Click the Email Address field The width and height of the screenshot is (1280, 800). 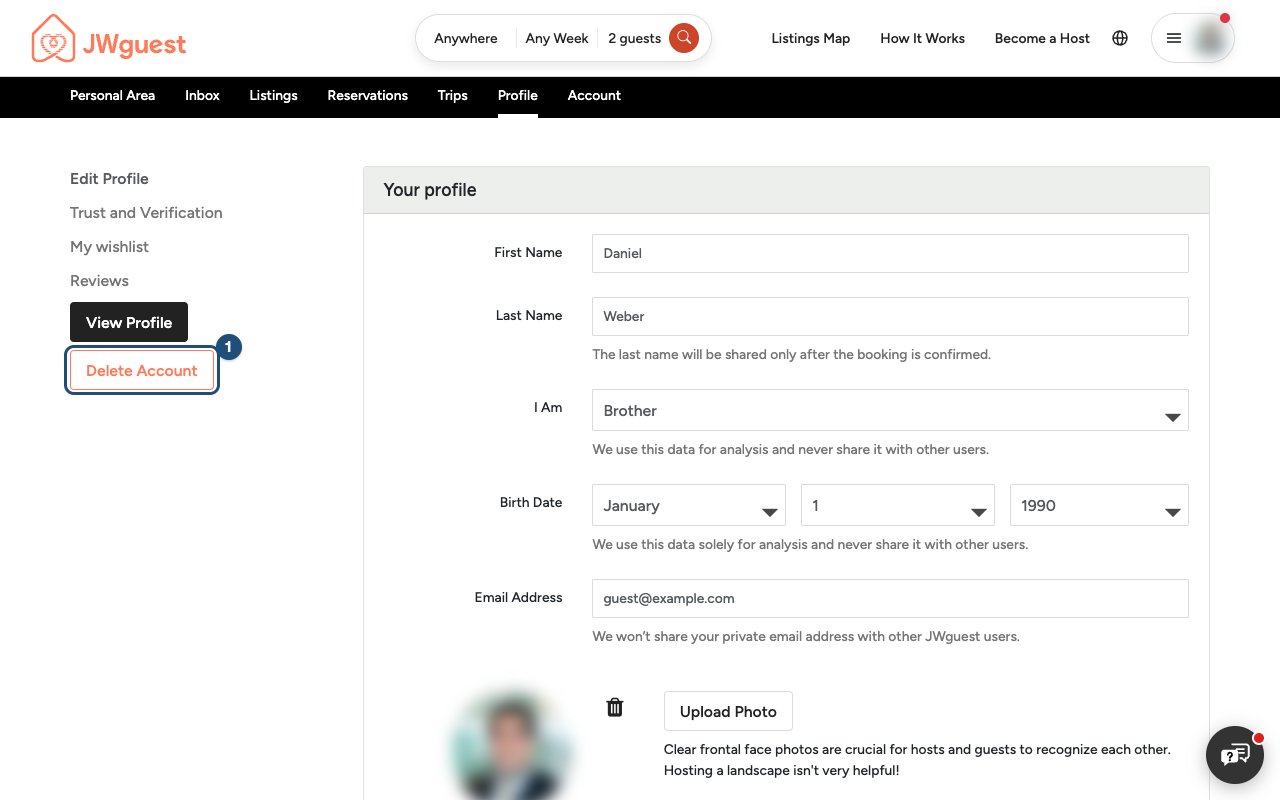(x=890, y=598)
